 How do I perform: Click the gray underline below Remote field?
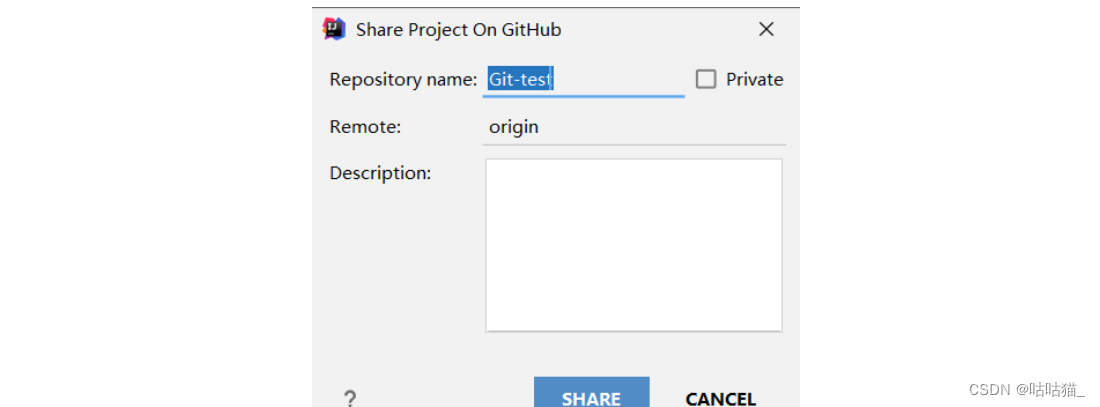[x=634, y=145]
